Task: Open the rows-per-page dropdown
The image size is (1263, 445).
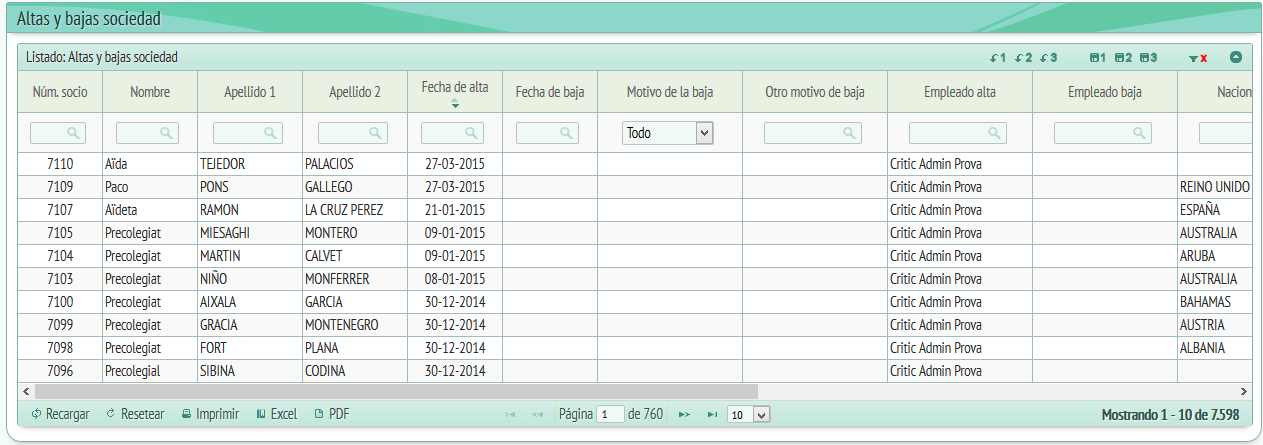Action: (761, 414)
